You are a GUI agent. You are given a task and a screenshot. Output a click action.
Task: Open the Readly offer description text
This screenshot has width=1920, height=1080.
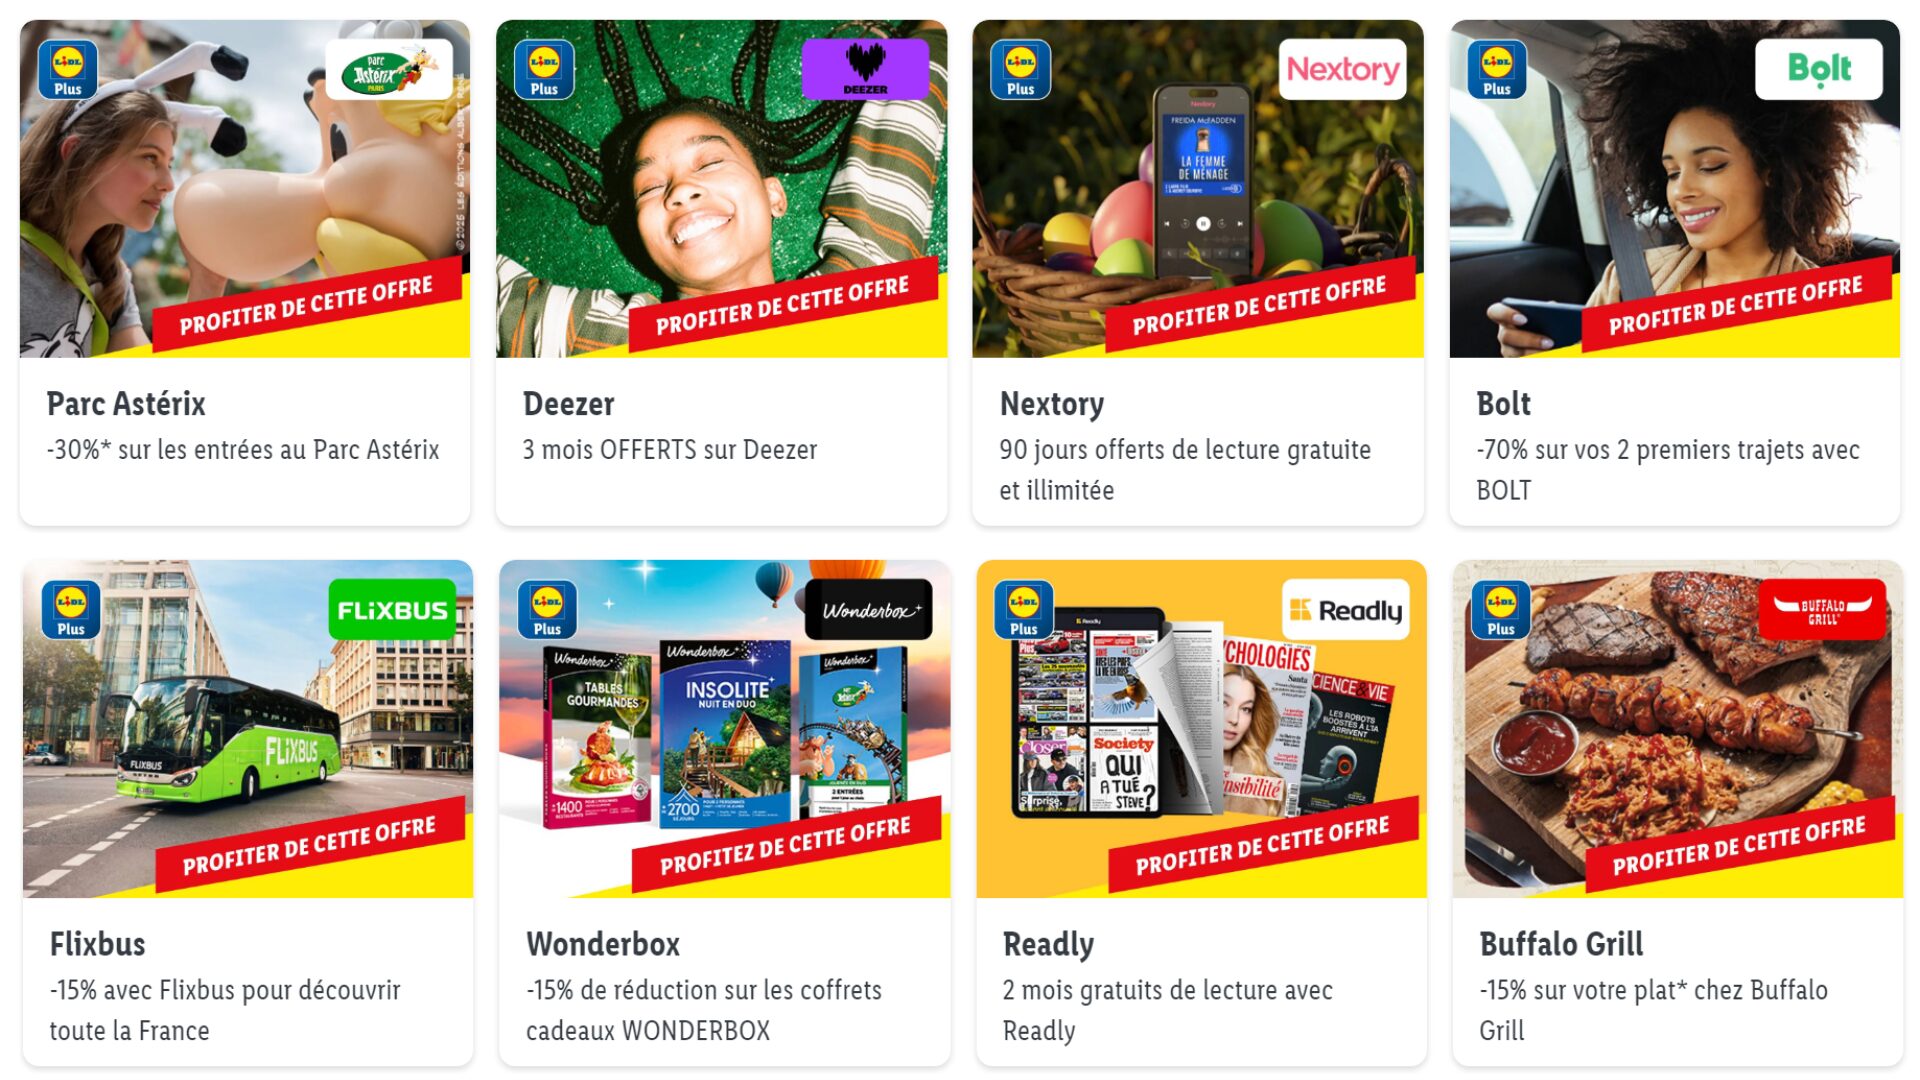click(x=1167, y=1010)
